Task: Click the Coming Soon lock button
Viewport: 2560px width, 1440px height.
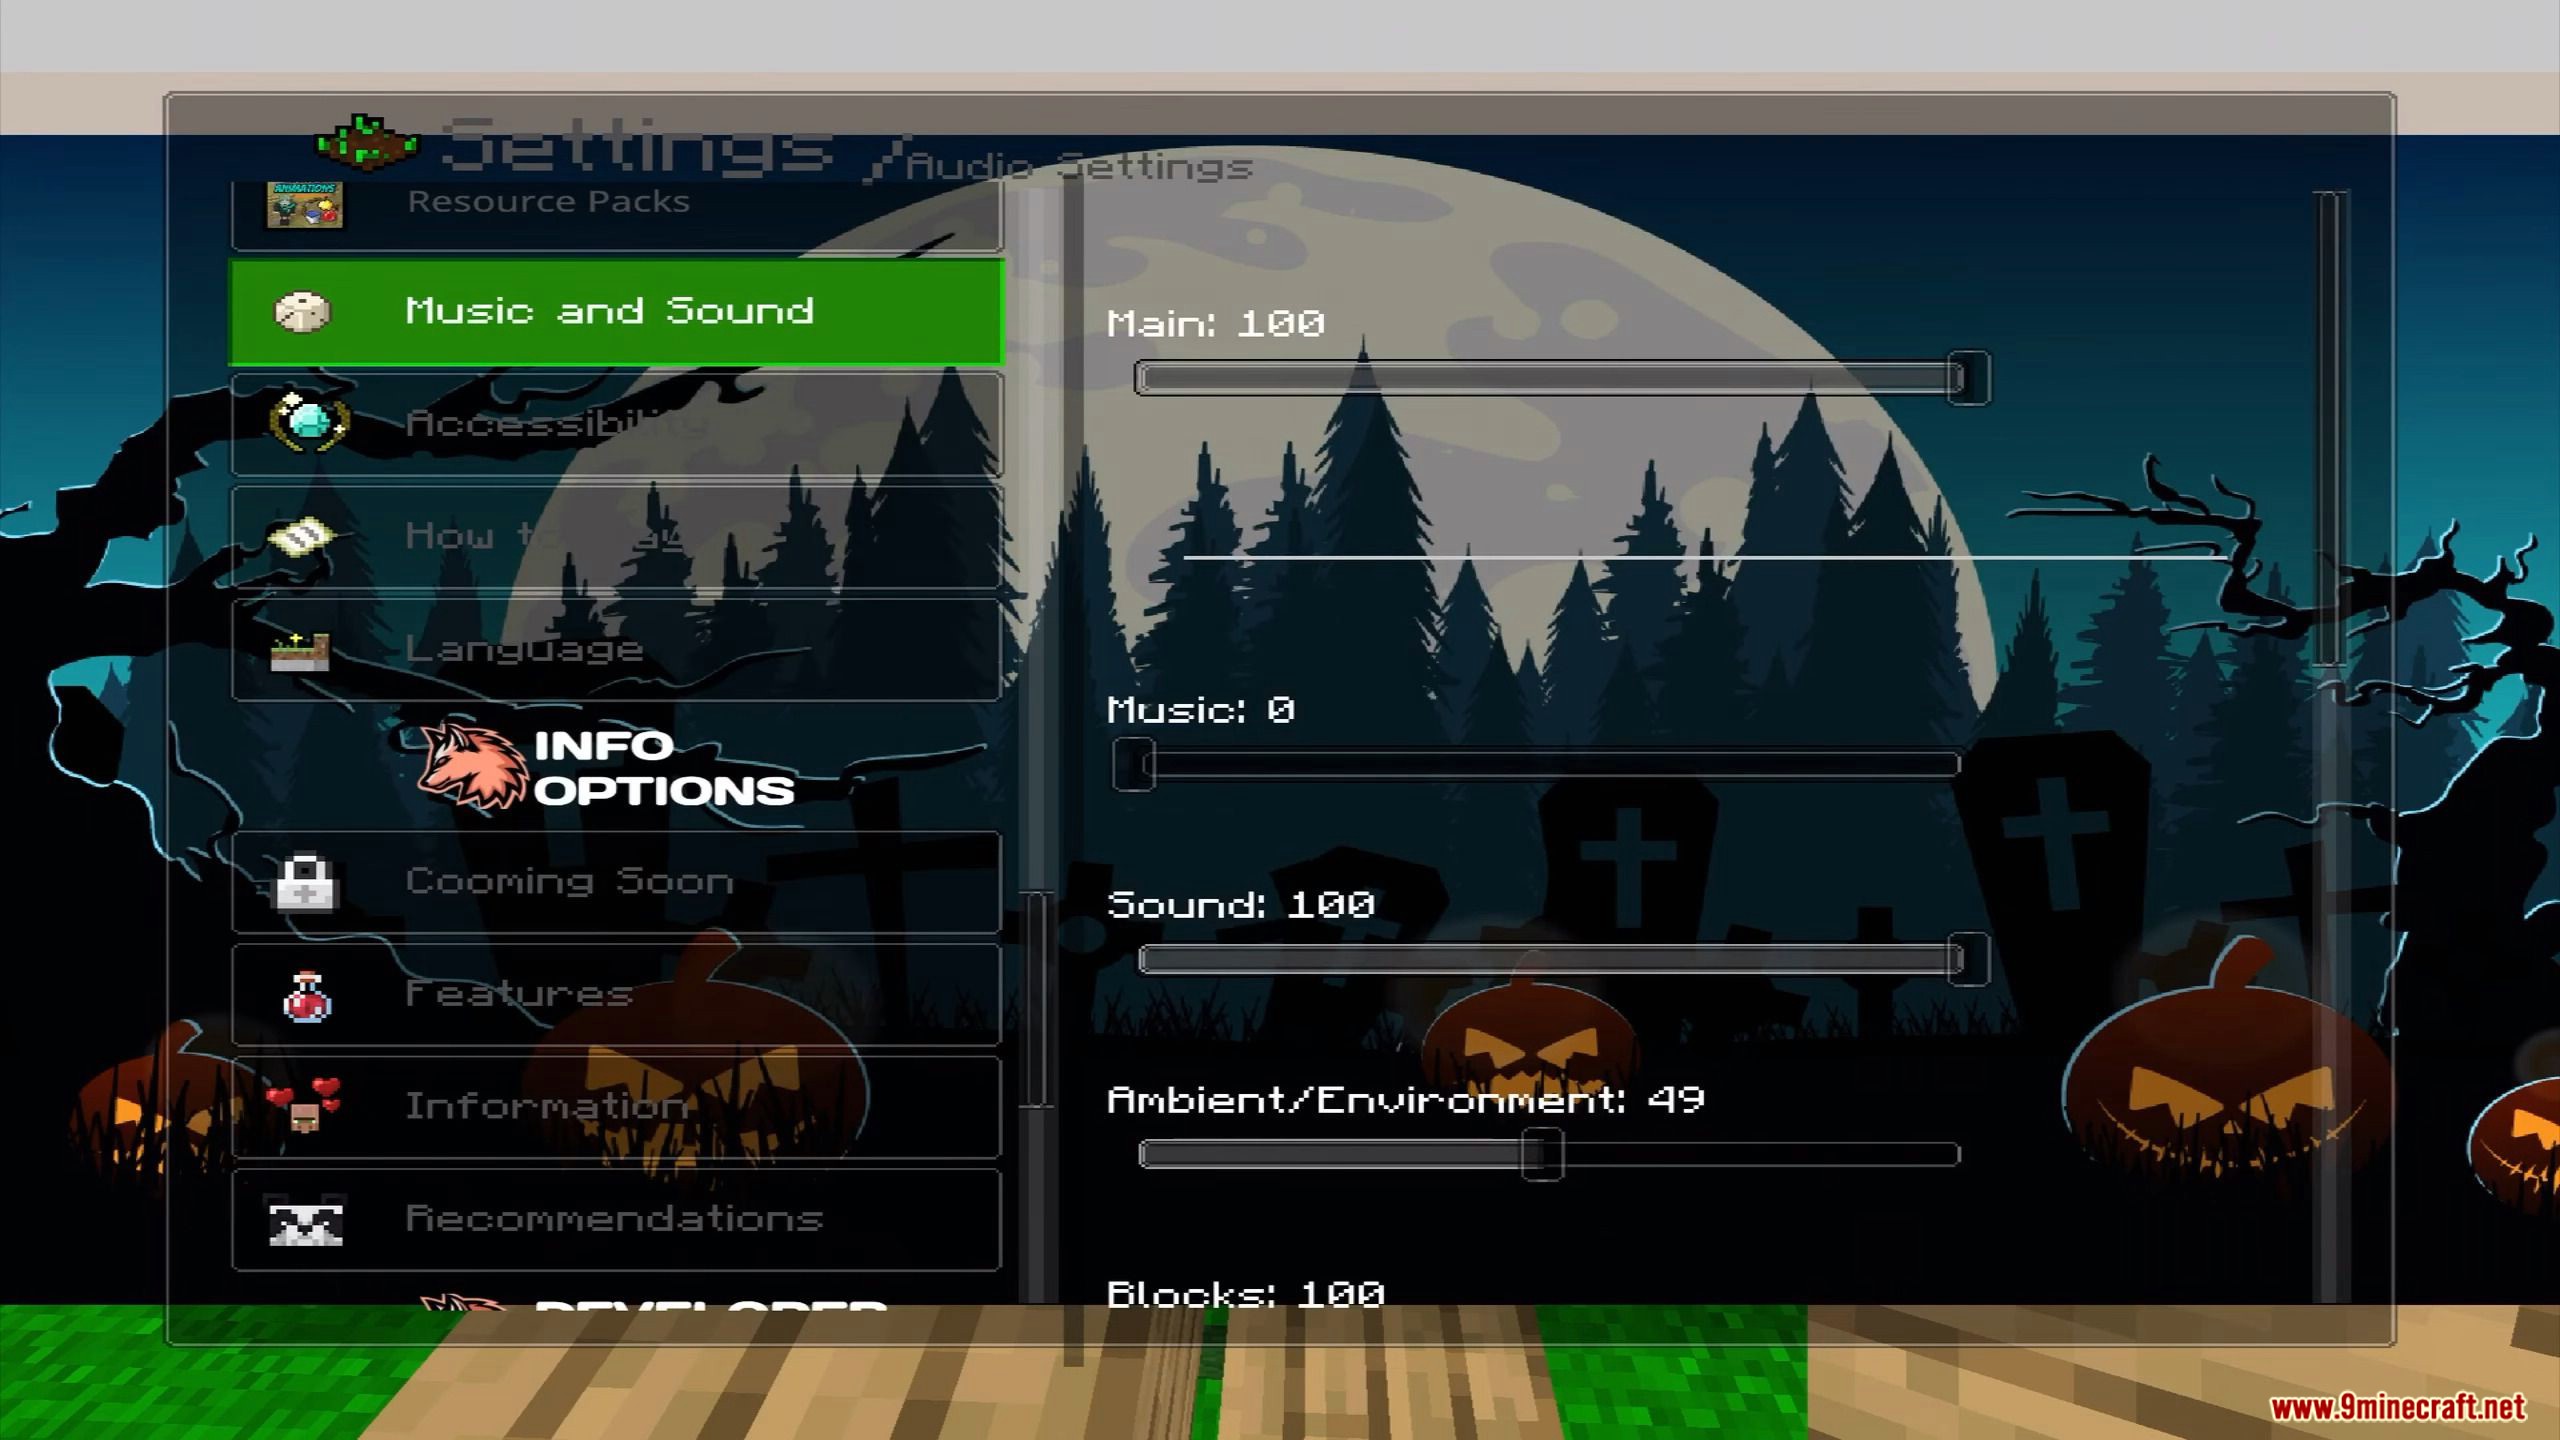Action: point(615,881)
